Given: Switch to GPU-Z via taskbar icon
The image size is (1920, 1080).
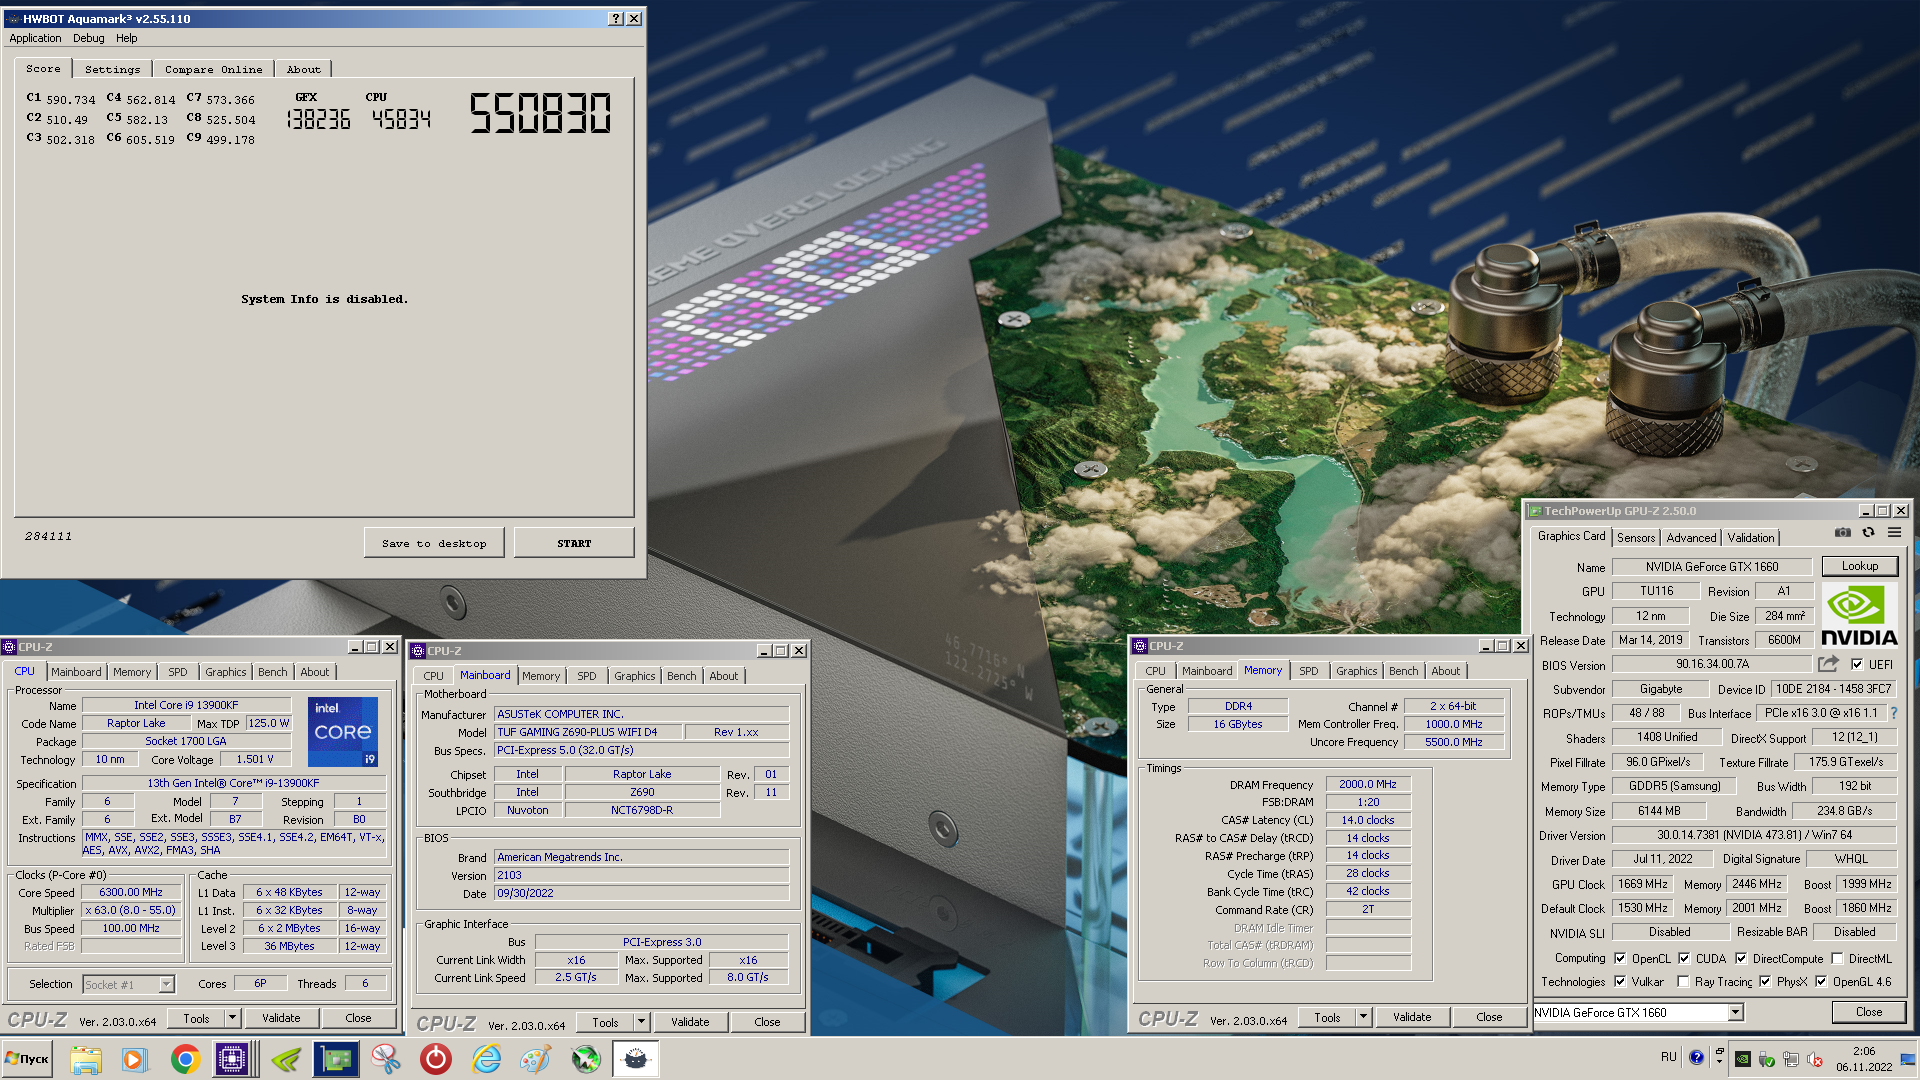Looking at the screenshot, I should point(336,1059).
